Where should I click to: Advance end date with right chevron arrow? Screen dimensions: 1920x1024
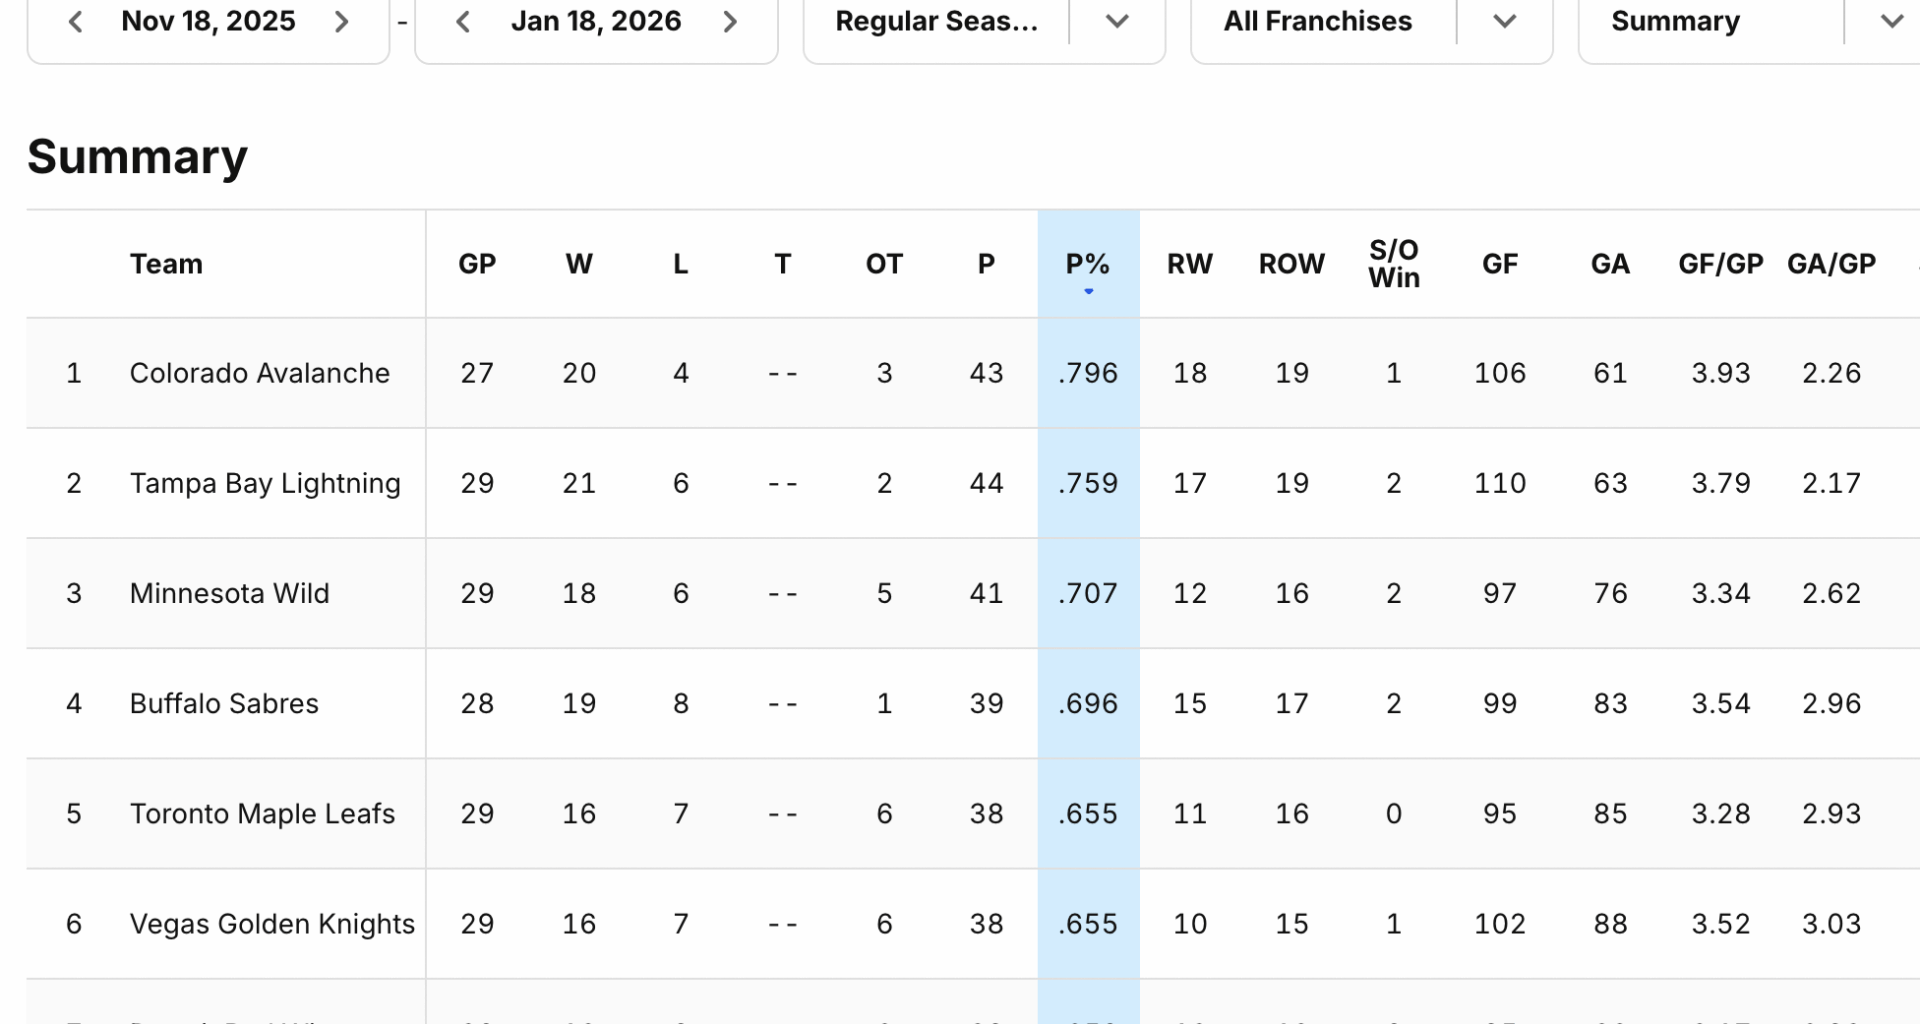(729, 21)
